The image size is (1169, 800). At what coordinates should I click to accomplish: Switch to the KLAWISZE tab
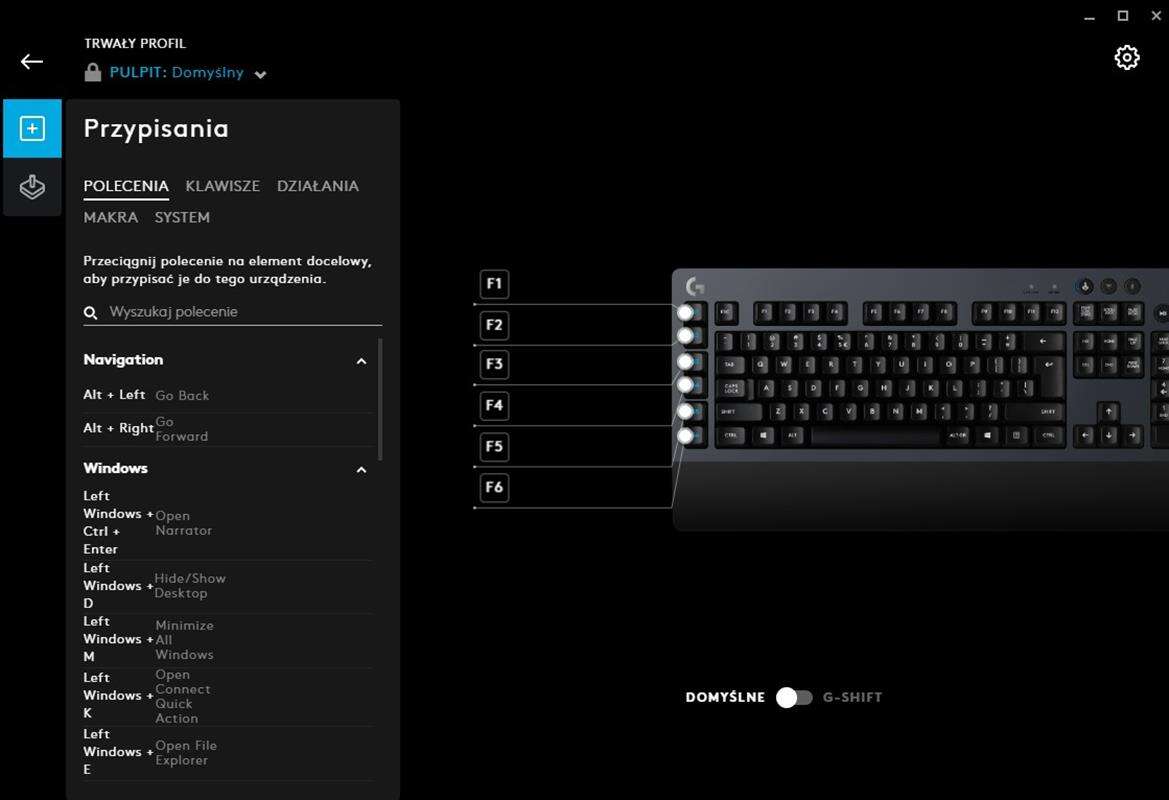tap(222, 186)
